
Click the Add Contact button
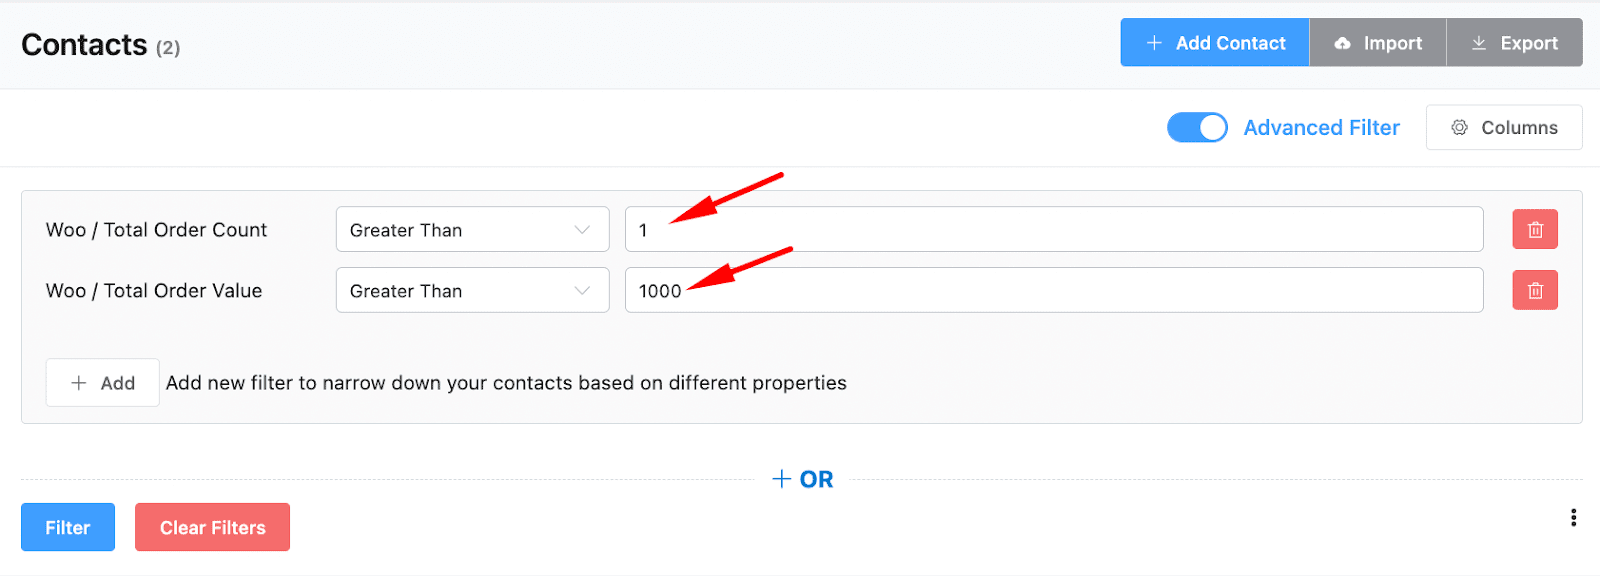[x=1214, y=42]
